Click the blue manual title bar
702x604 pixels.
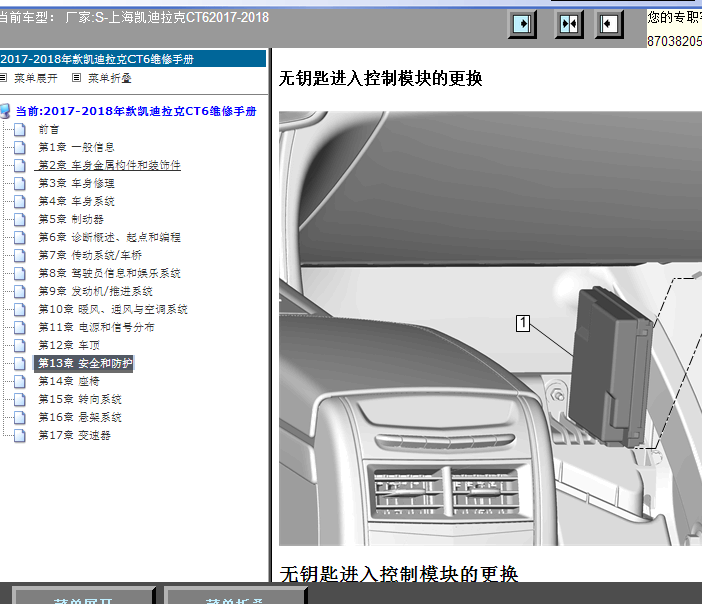133,59
